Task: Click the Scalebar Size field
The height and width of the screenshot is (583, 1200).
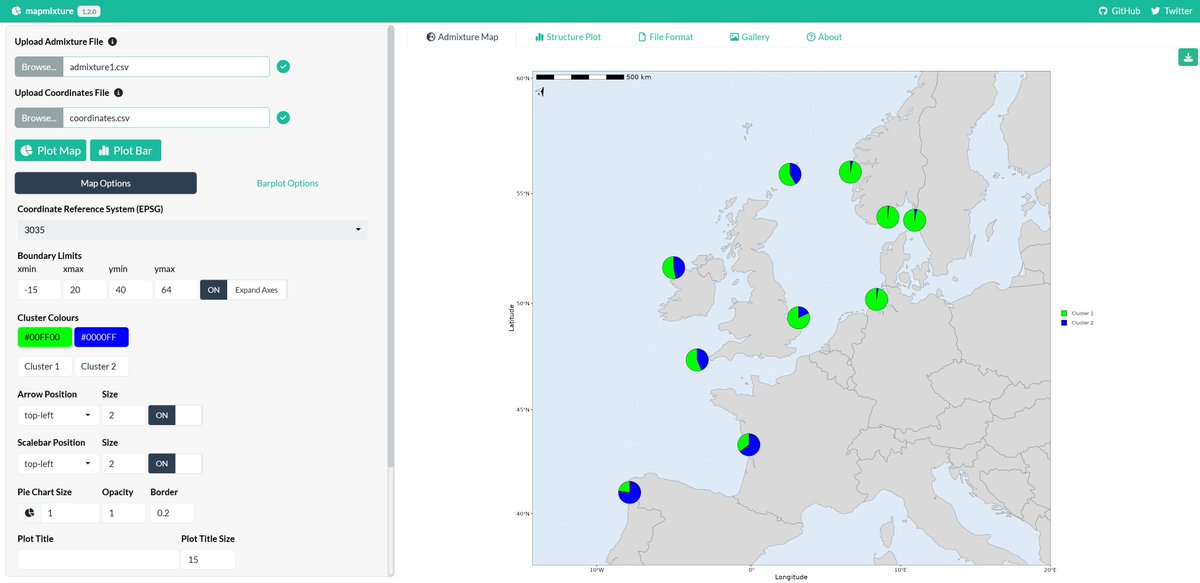Action: pyautogui.click(x=124, y=464)
